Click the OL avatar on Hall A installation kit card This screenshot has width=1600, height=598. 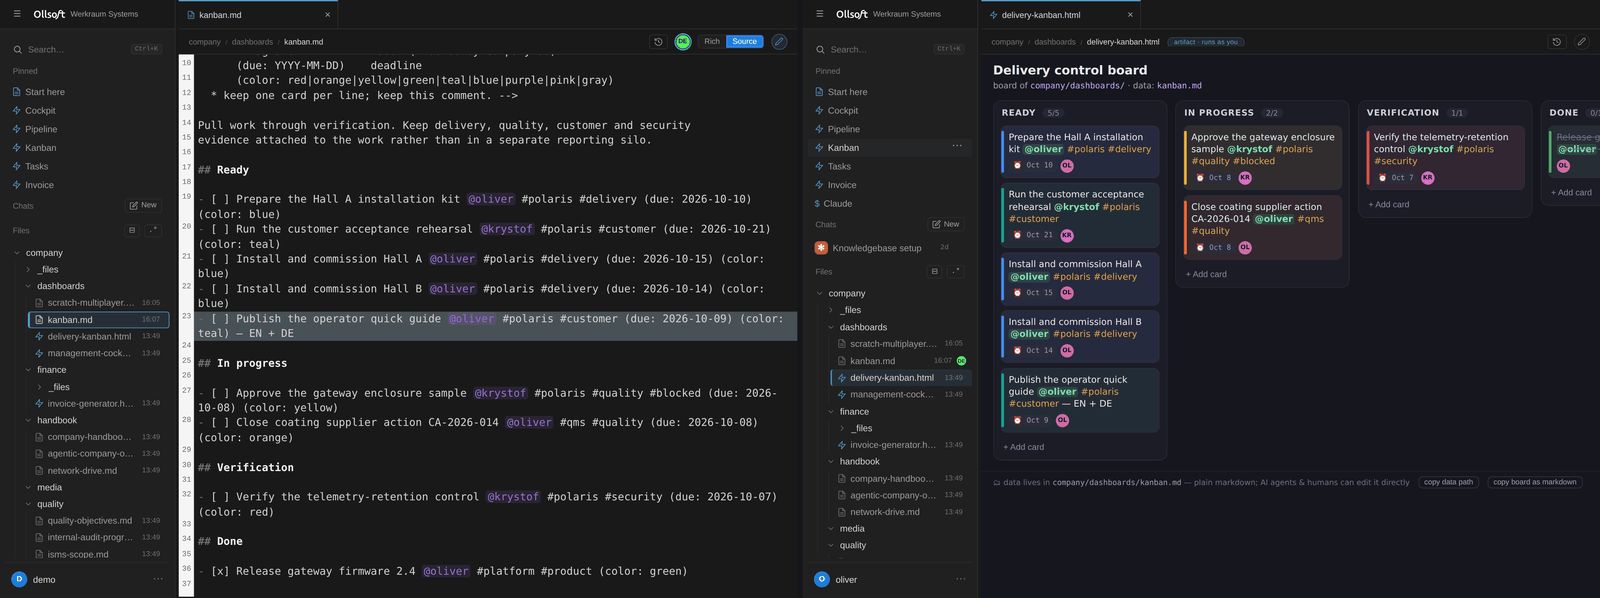tap(1067, 166)
